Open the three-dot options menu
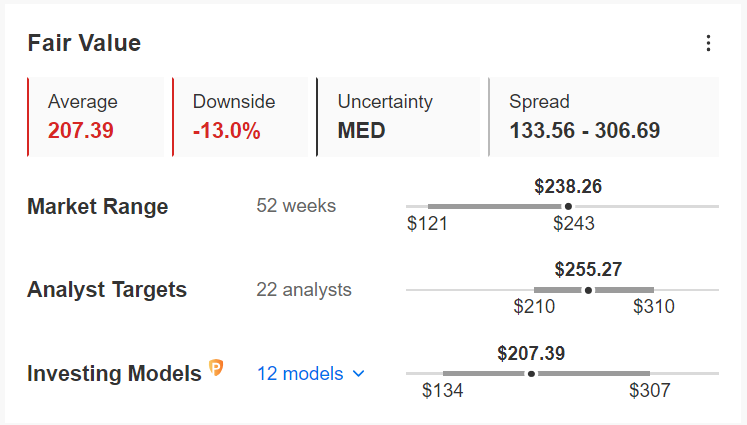Screen dimensions: 747x425 click(708, 43)
